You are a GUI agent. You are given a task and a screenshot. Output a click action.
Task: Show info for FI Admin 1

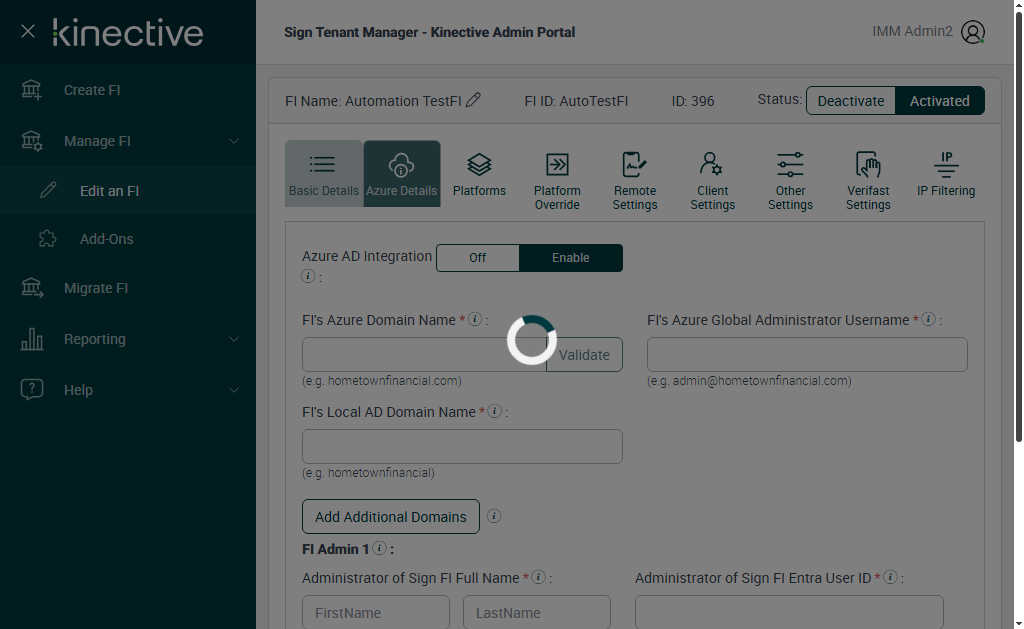click(379, 548)
